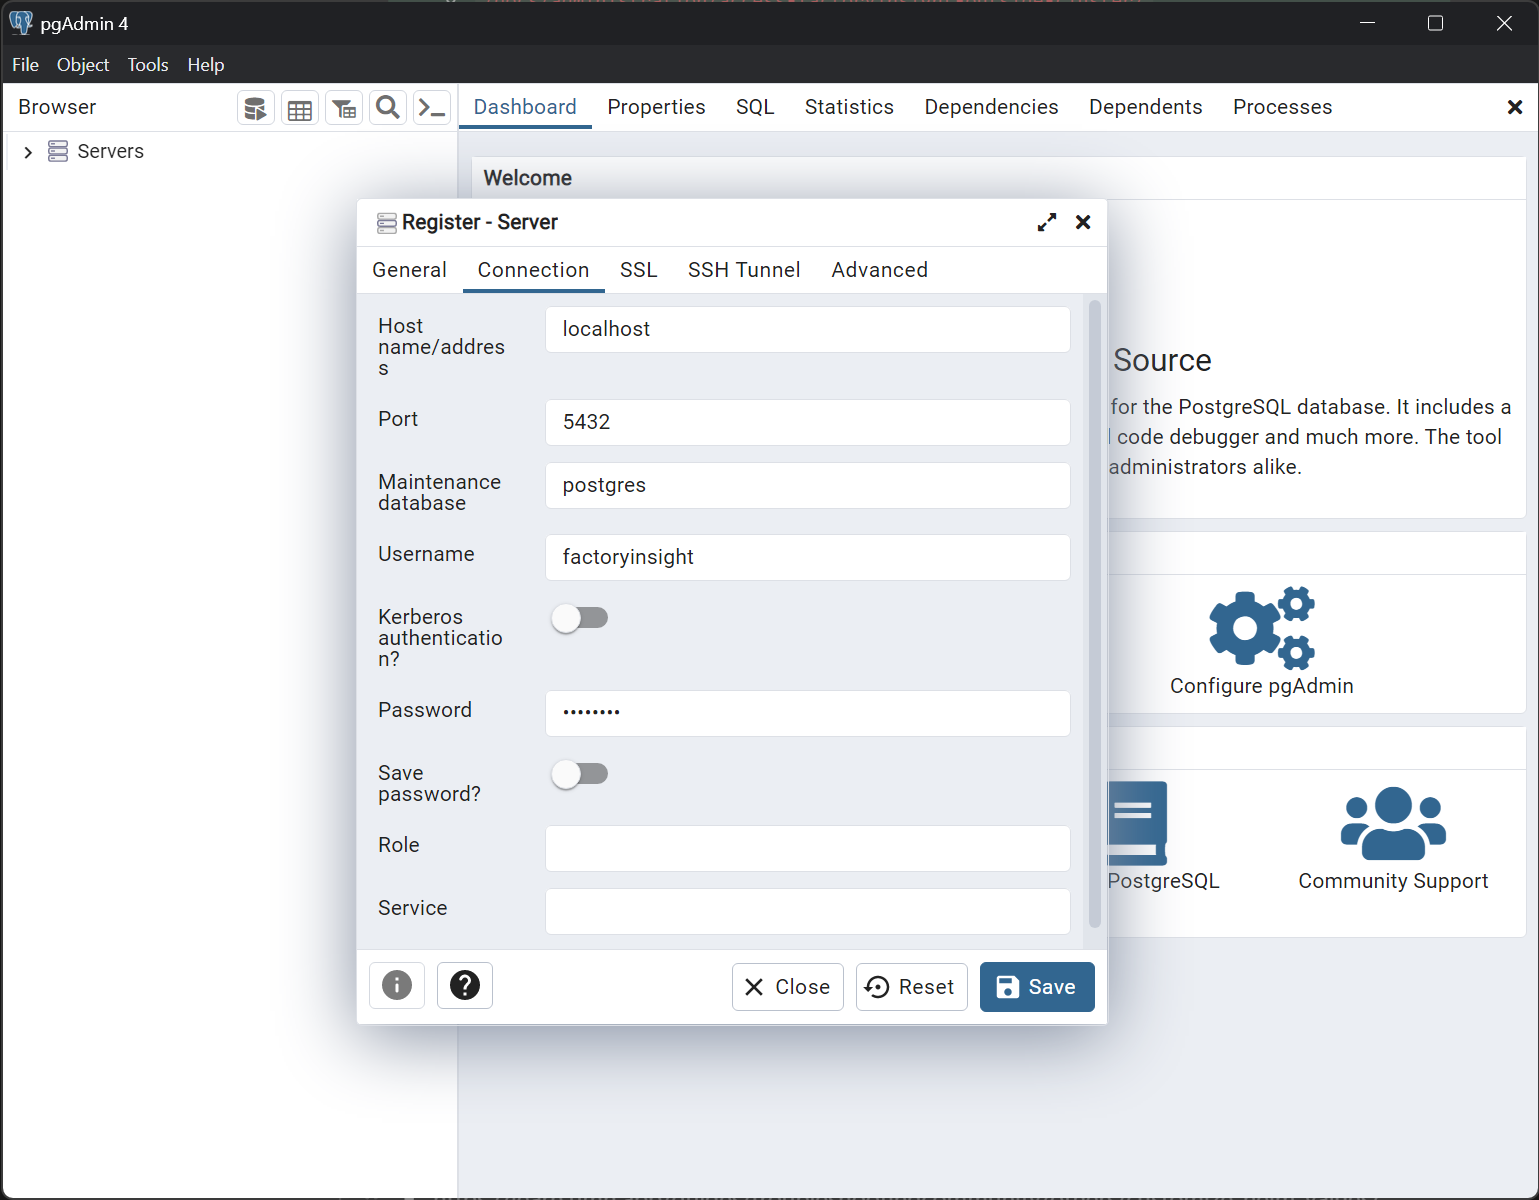
Task: Open the Object menu
Action: point(83,64)
